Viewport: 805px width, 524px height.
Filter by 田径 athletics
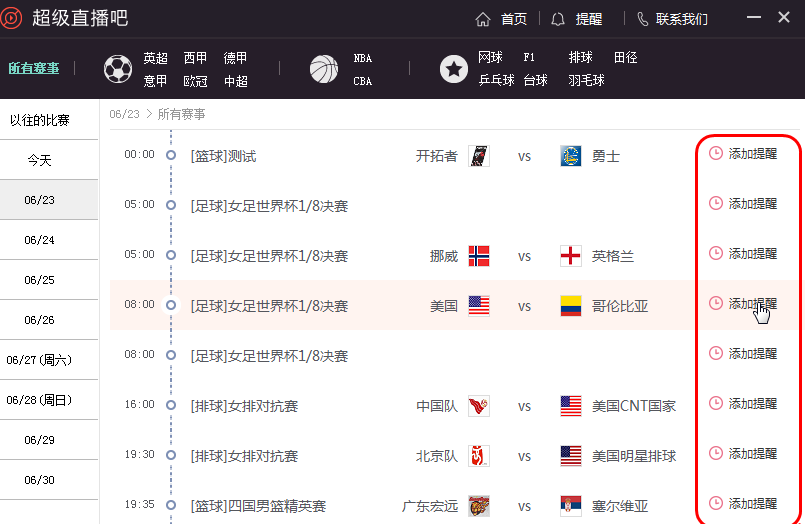pyautogui.click(x=626, y=57)
